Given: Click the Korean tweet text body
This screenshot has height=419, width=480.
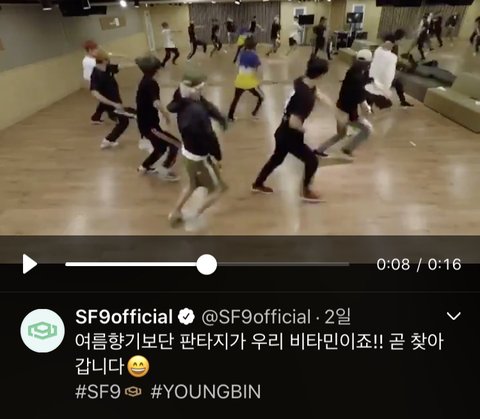Looking at the screenshot, I should [259, 354].
